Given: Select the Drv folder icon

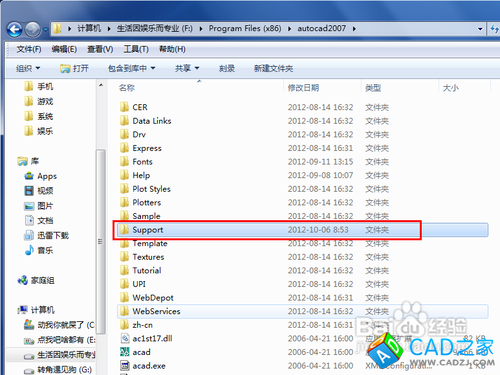Looking at the screenshot, I should [124, 134].
